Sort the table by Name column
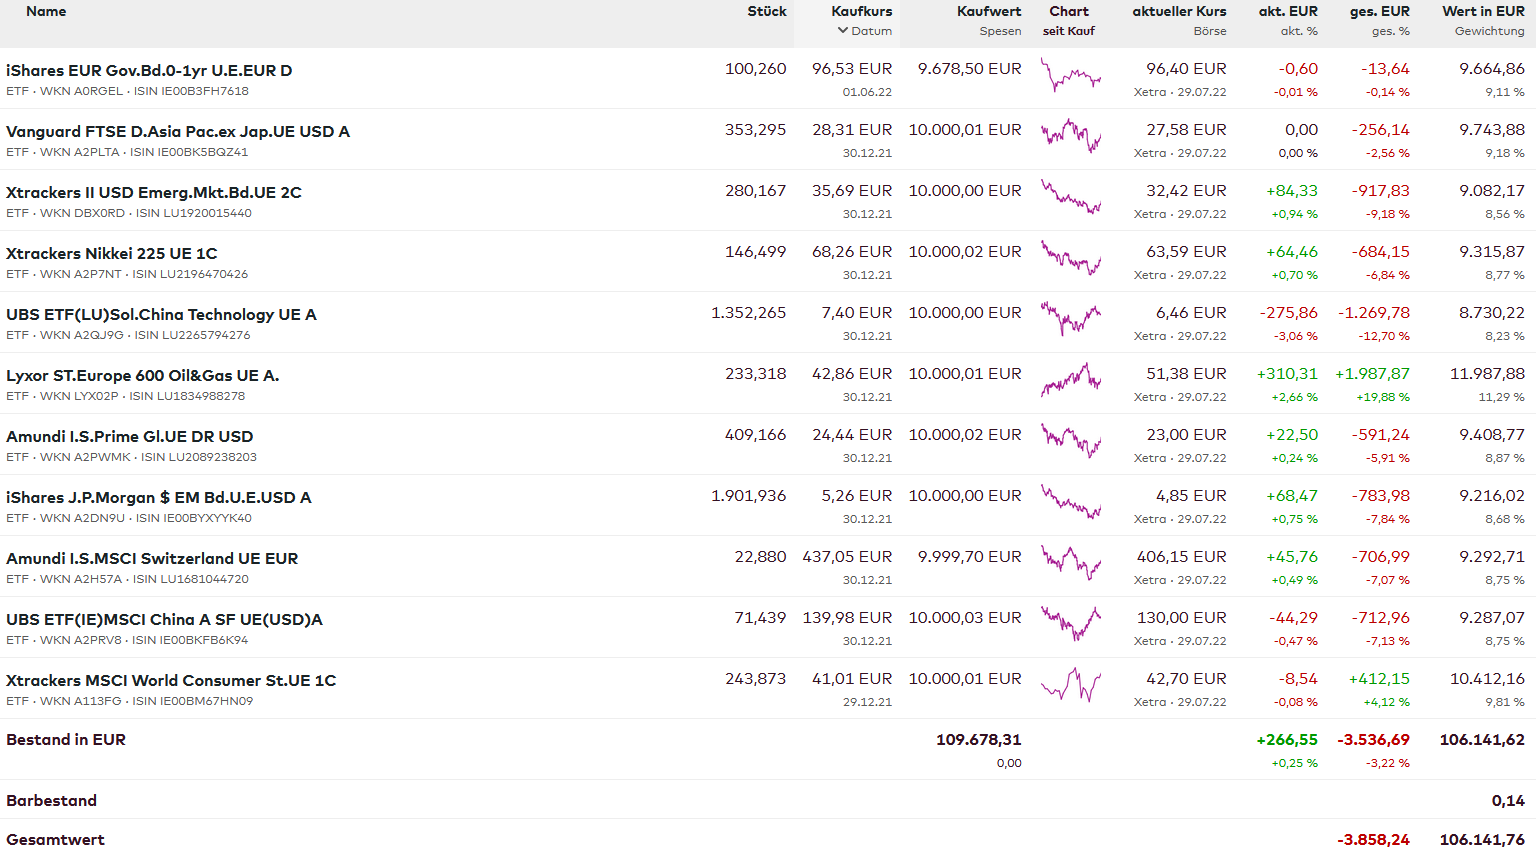 click(x=46, y=11)
